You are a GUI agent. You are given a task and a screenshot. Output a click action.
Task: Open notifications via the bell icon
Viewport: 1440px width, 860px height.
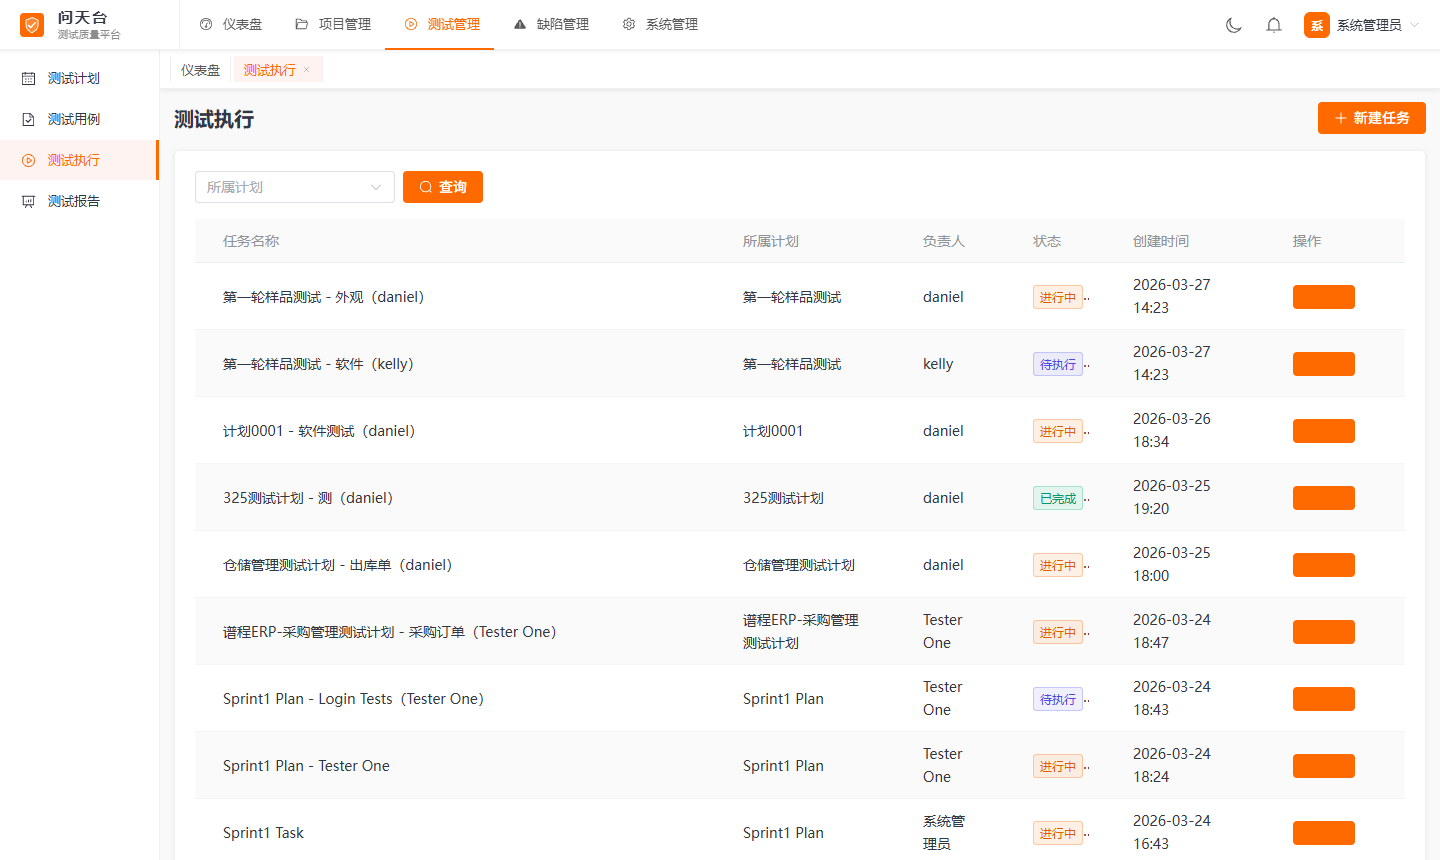click(1274, 25)
